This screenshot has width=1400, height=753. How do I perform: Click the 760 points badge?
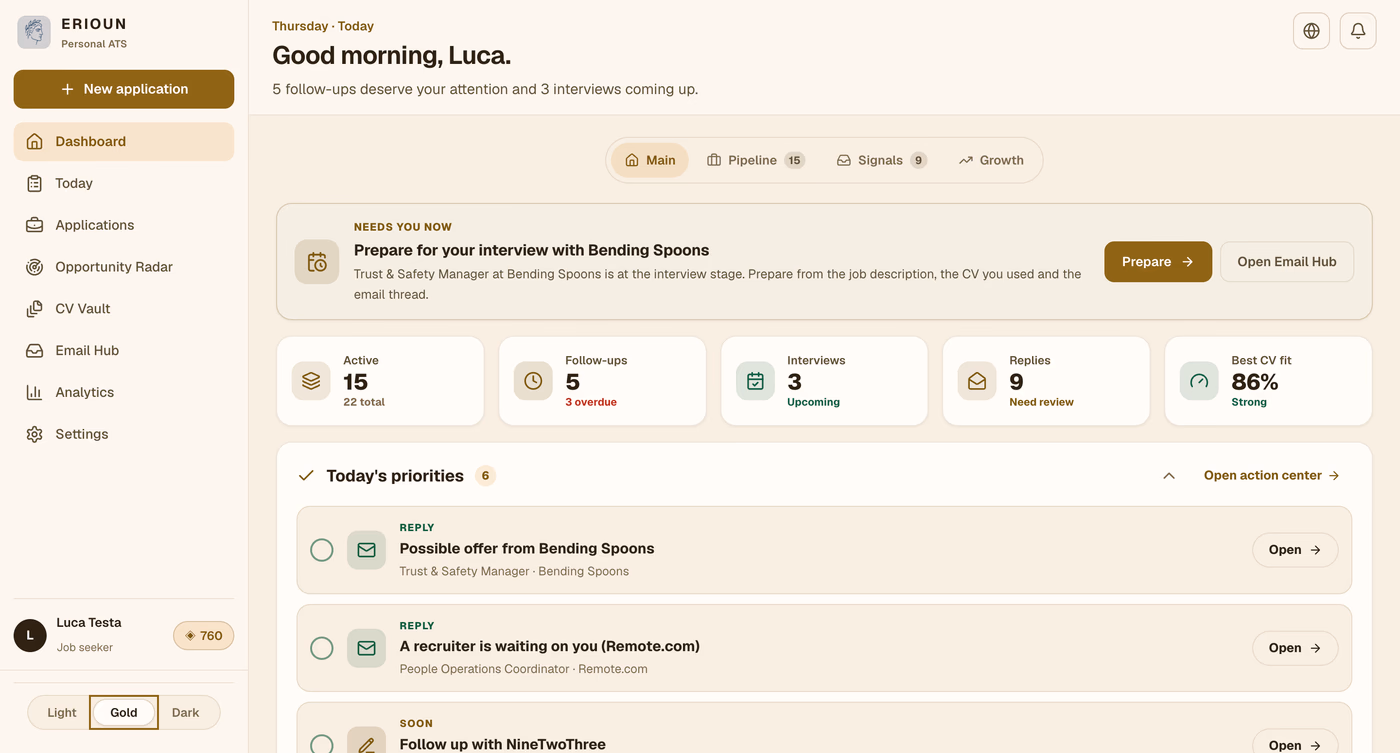pos(204,636)
